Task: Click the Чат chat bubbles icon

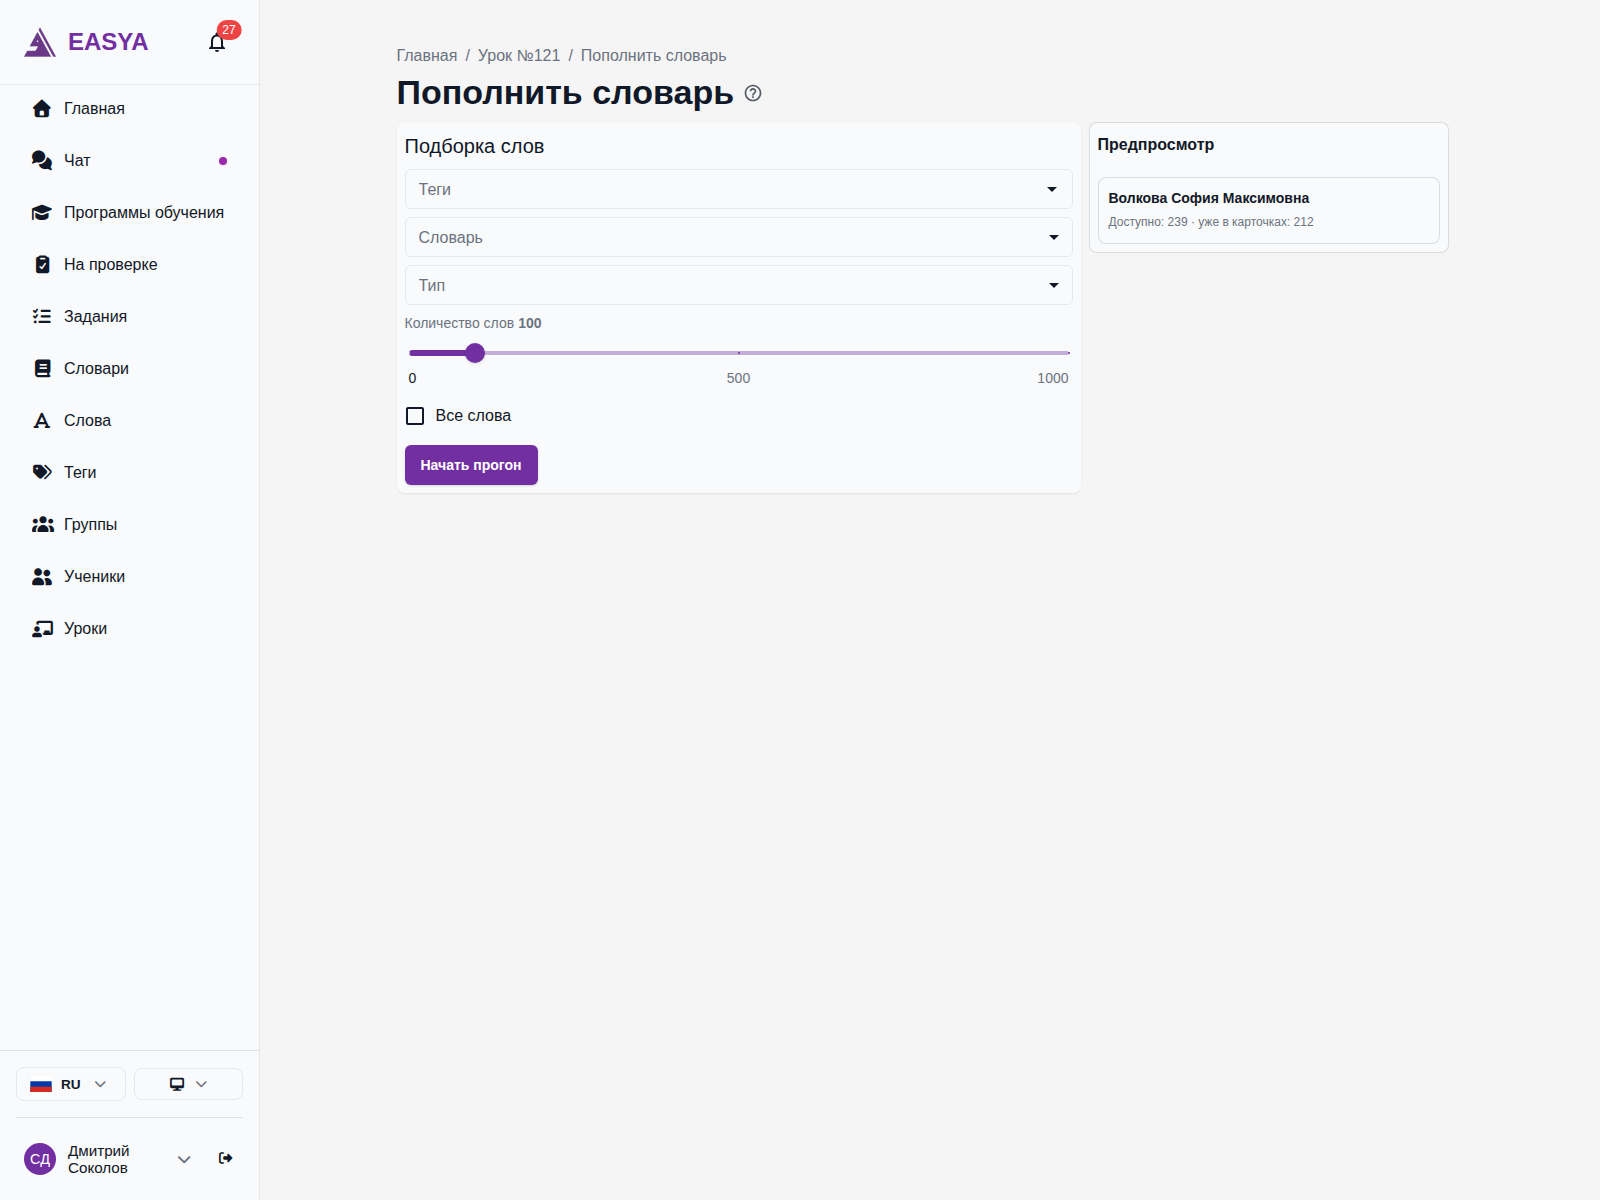Action: tap(42, 160)
